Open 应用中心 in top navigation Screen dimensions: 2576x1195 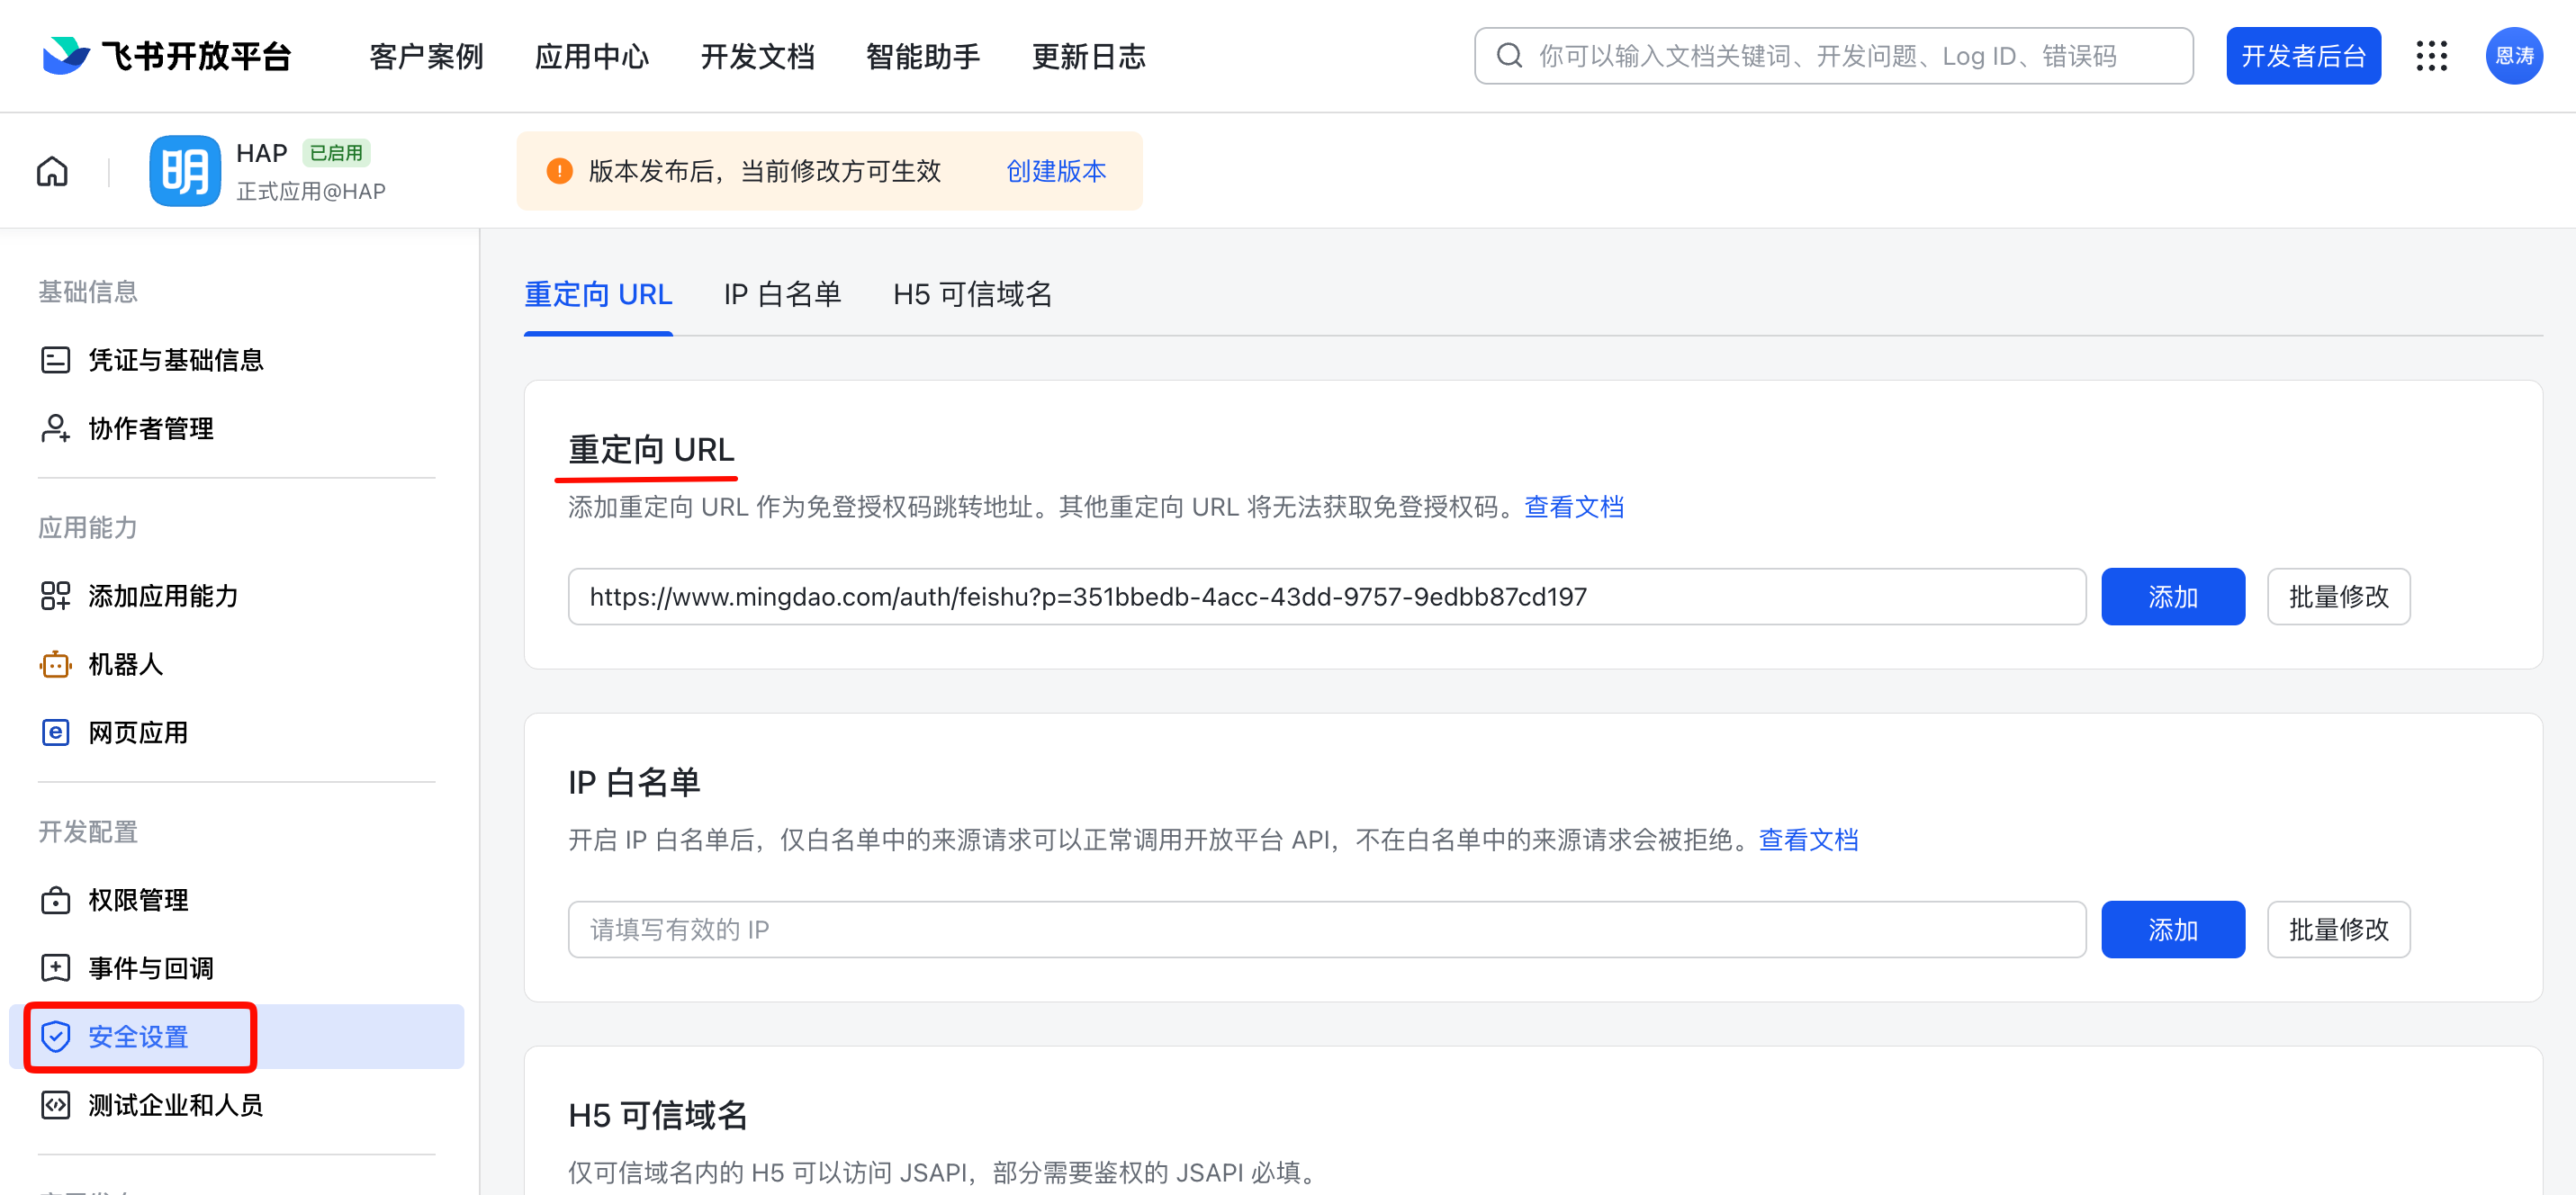coord(592,56)
